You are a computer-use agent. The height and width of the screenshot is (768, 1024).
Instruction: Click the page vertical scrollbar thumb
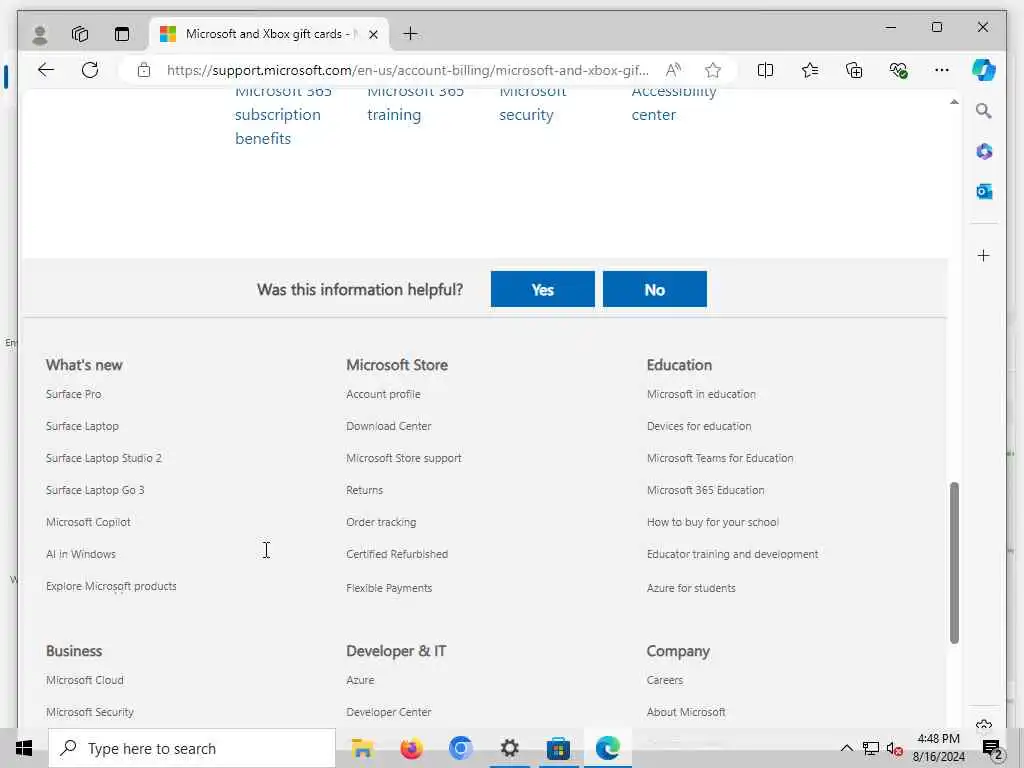953,563
